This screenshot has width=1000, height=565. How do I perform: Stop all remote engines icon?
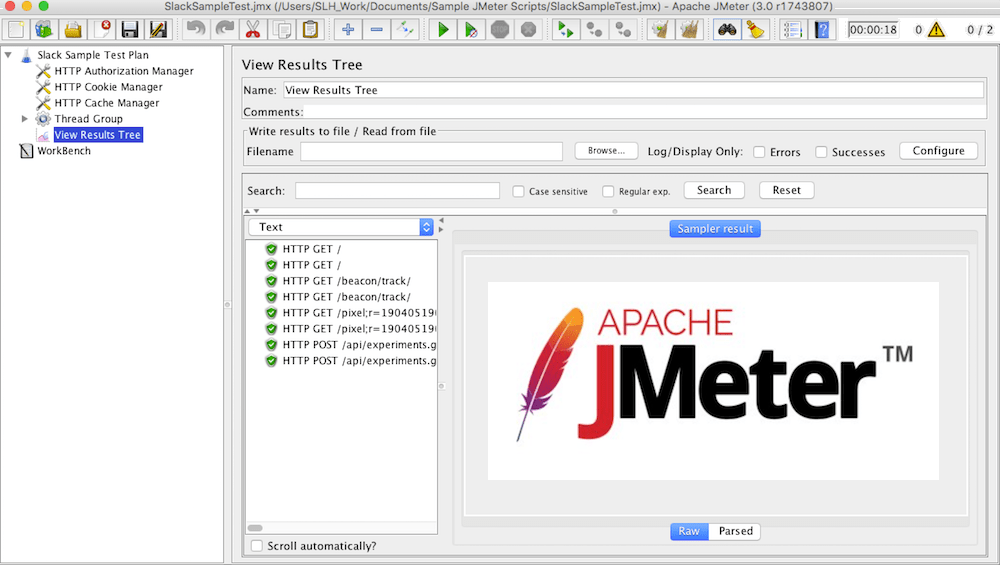[594, 29]
